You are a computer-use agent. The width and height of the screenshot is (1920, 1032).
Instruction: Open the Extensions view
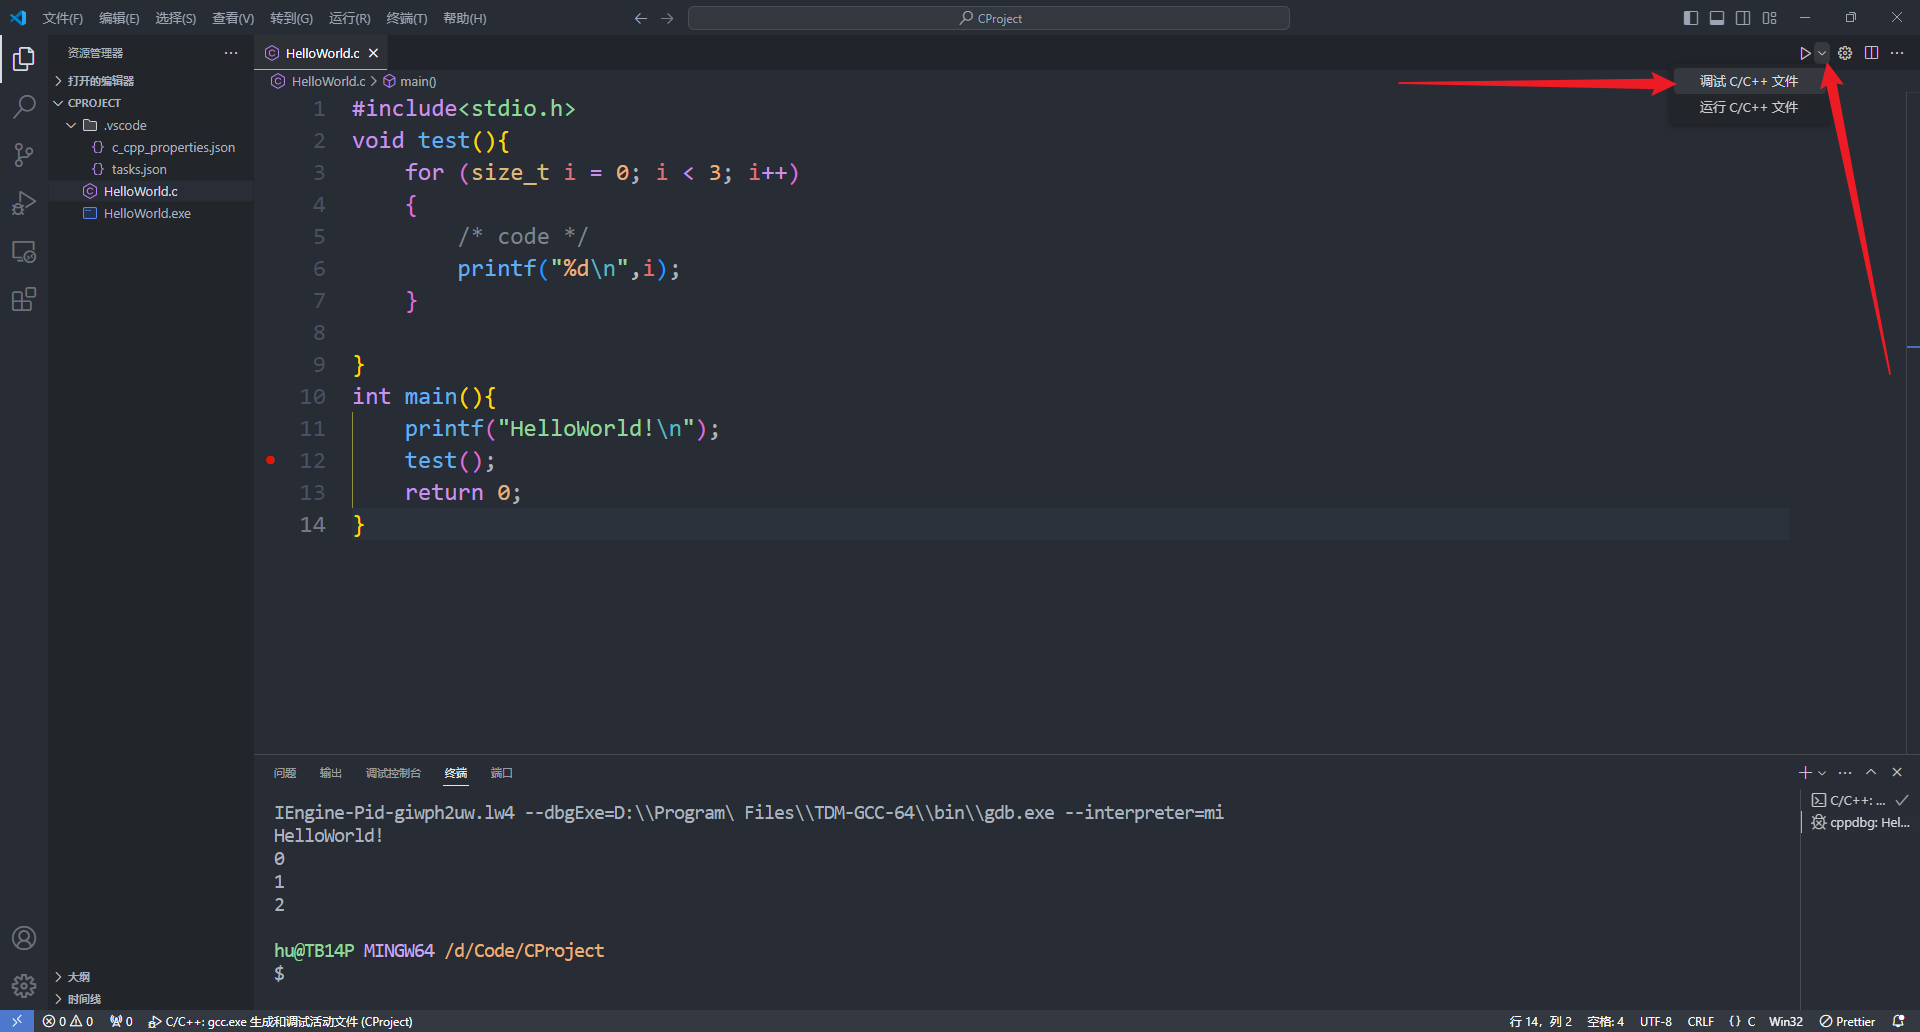coord(24,299)
